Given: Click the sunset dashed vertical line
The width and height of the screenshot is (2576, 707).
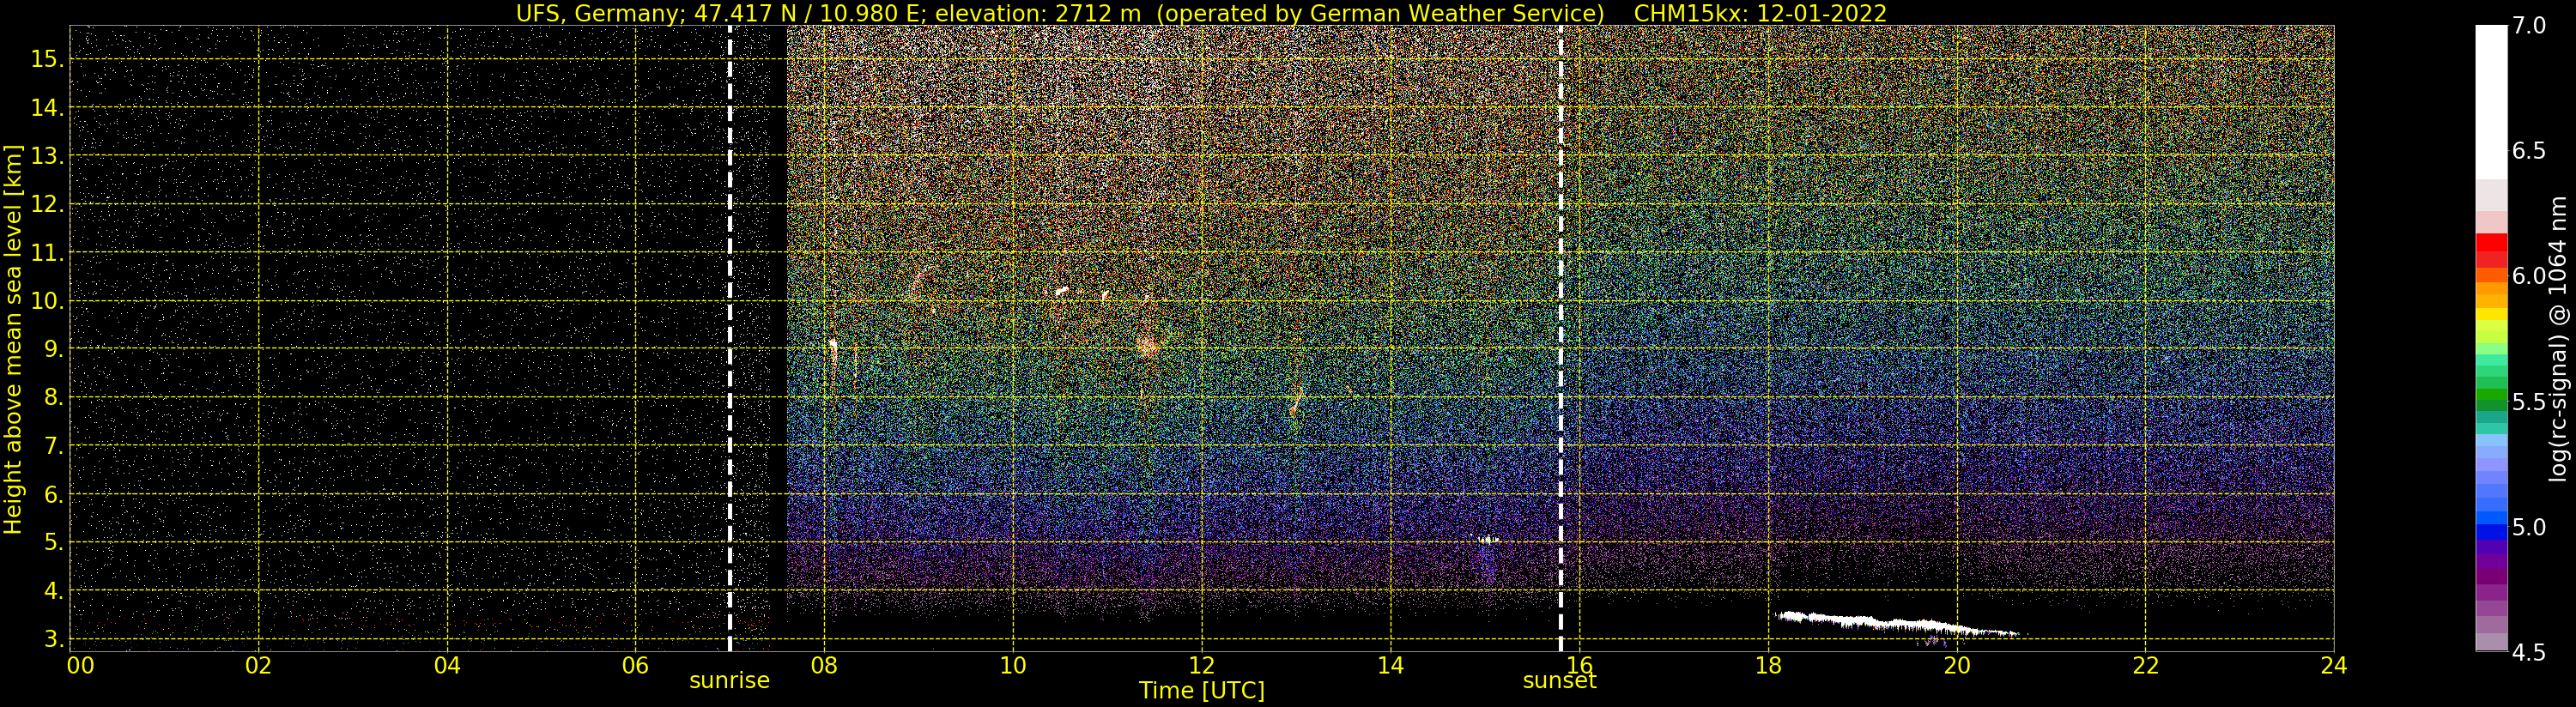Looking at the screenshot, I should pyautogui.click(x=1561, y=338).
